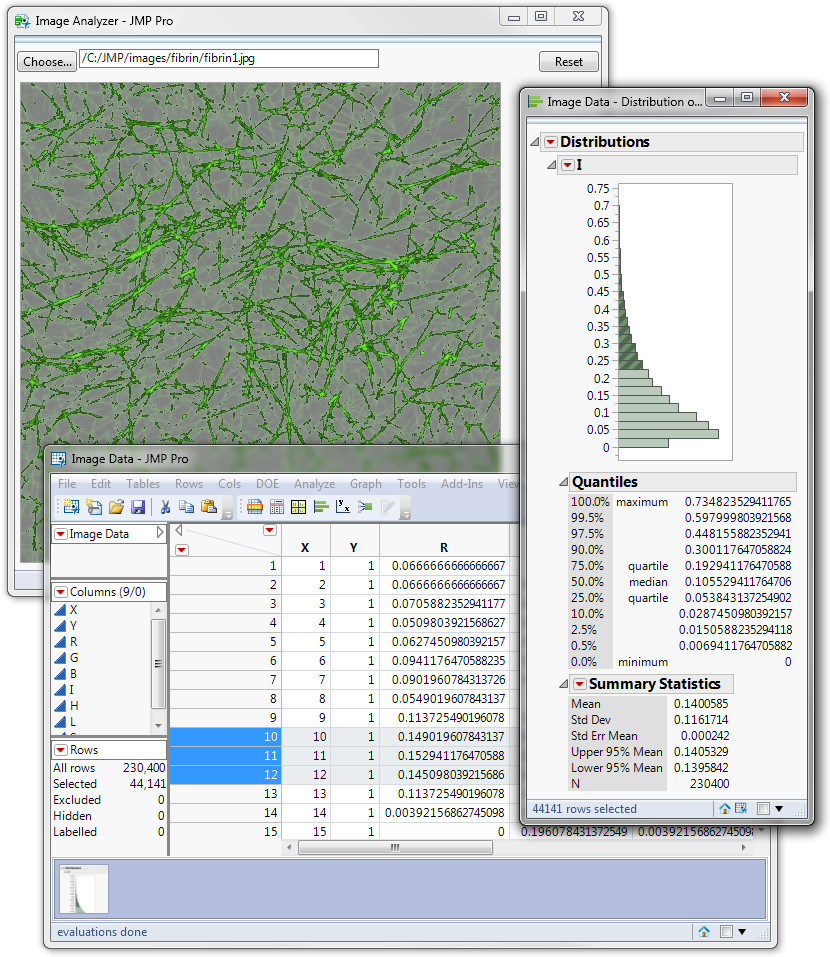Open Summary Statistics red triangle menu
This screenshot has width=830, height=957.
coord(580,684)
